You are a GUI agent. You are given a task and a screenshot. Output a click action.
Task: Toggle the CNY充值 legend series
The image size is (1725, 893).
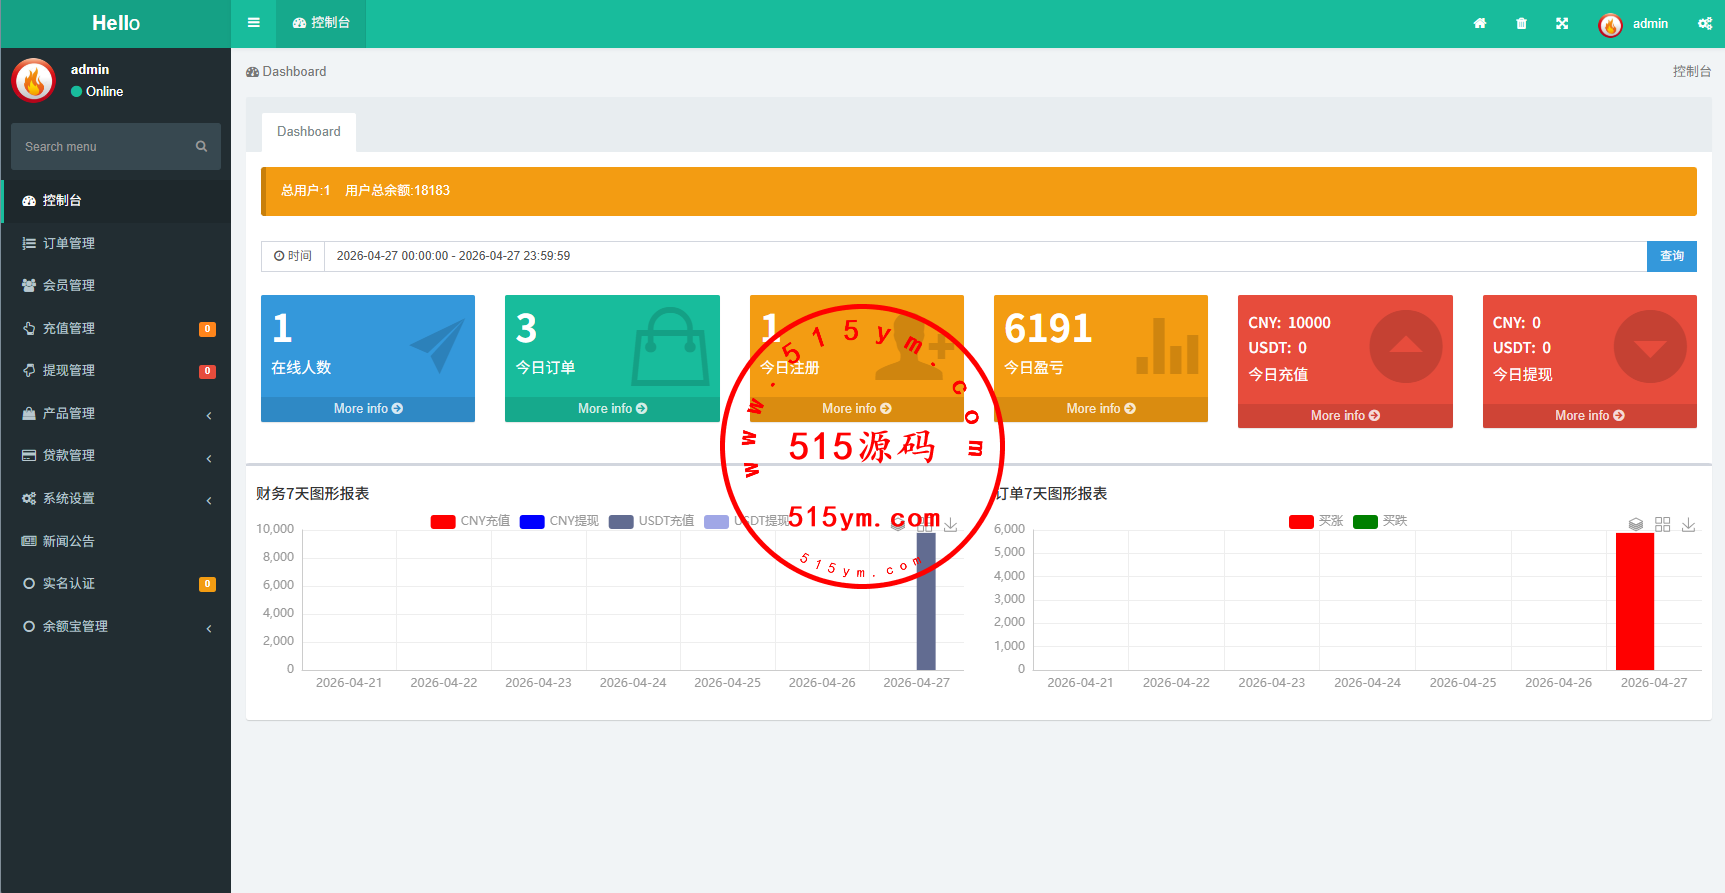point(470,521)
